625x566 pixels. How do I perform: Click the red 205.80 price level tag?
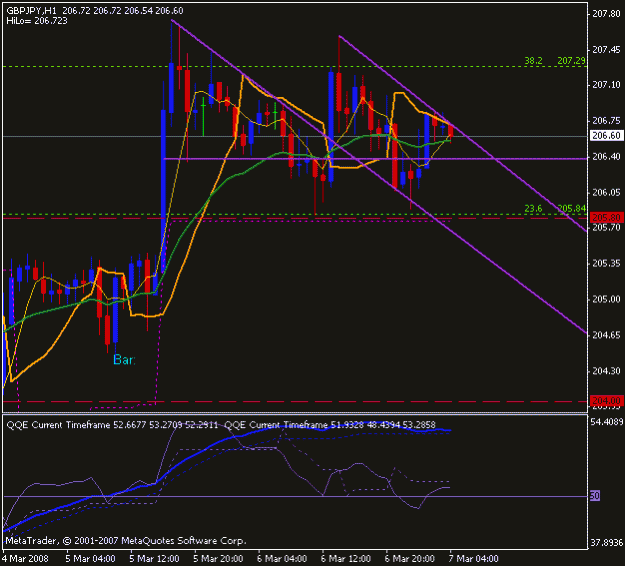click(x=606, y=218)
